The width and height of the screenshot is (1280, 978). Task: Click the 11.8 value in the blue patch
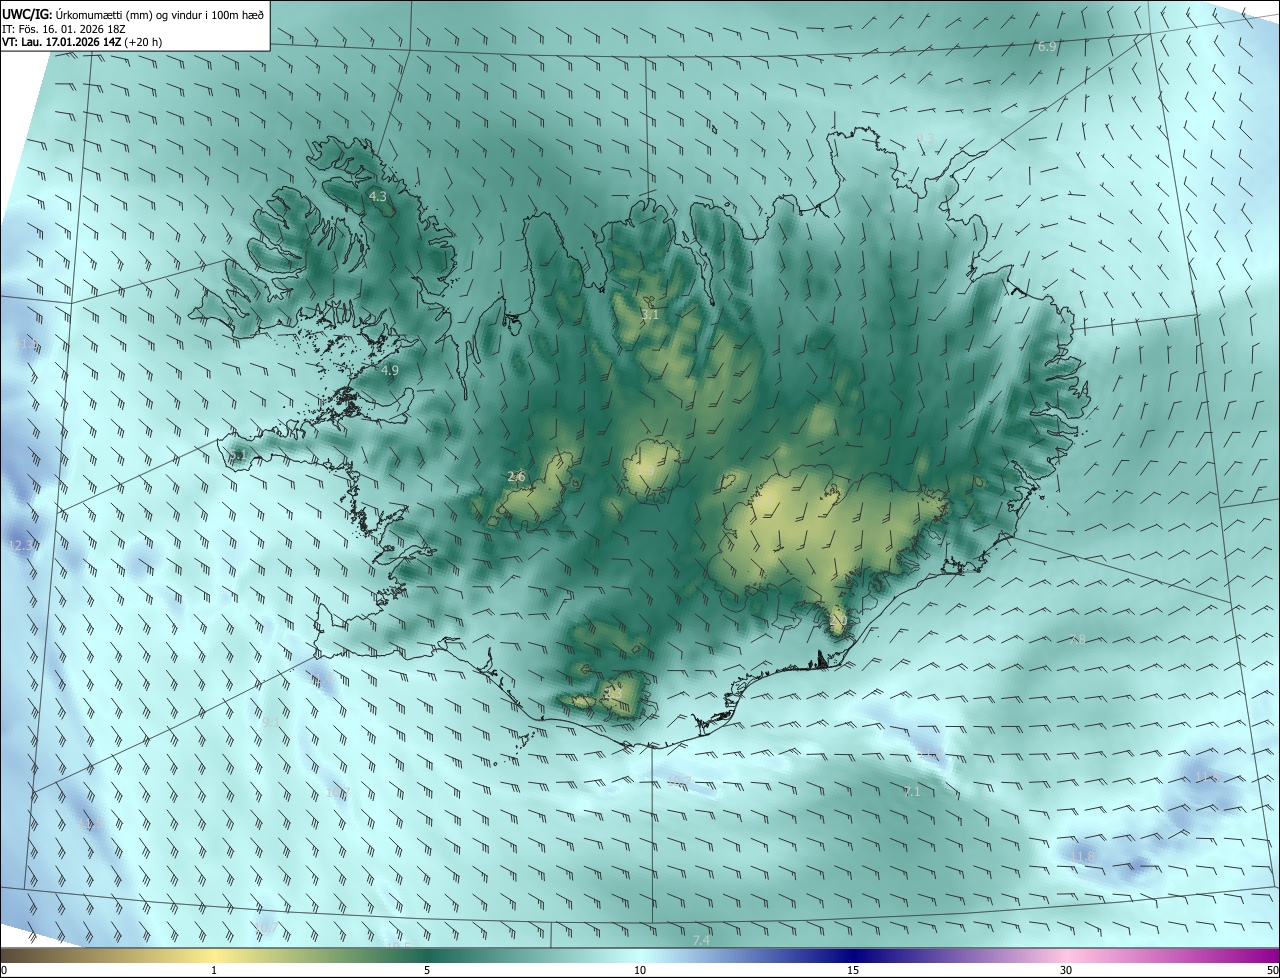tap(1084, 857)
